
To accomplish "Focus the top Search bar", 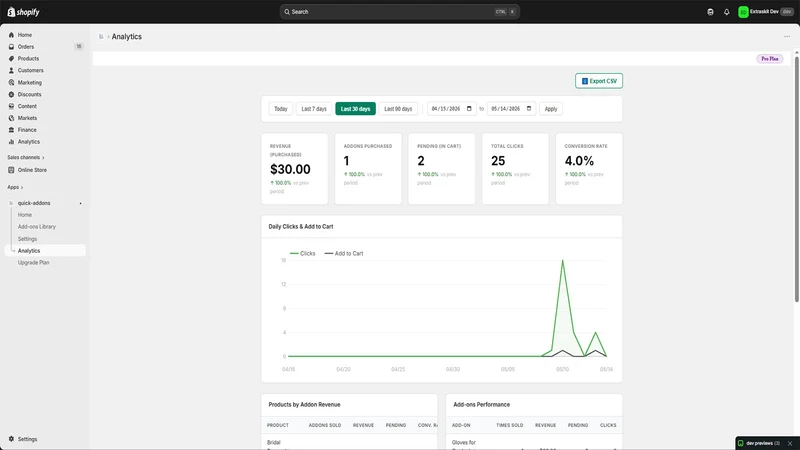I will [399, 12].
